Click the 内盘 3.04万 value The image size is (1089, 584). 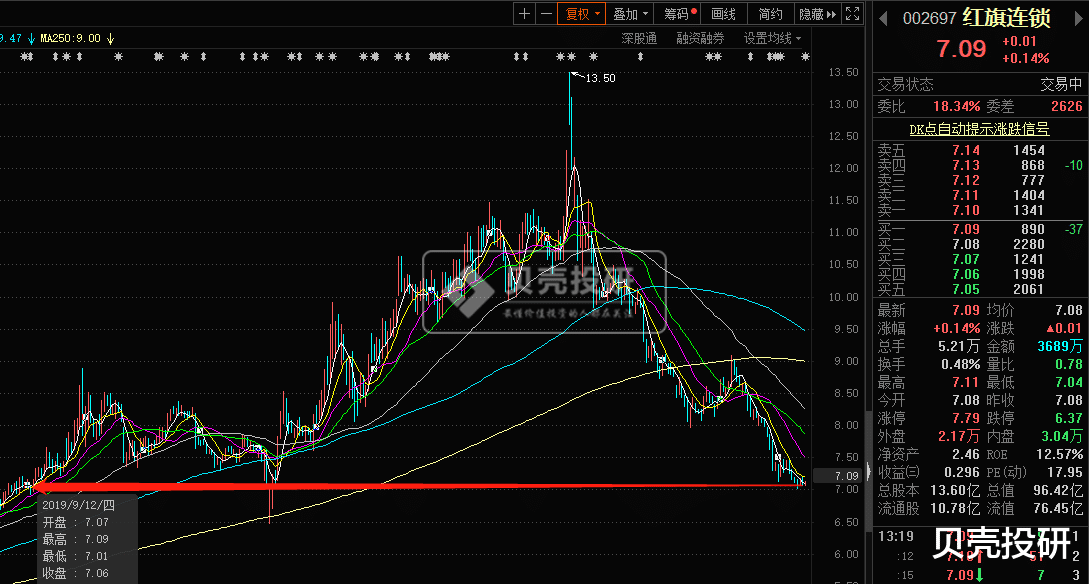tap(1061, 437)
